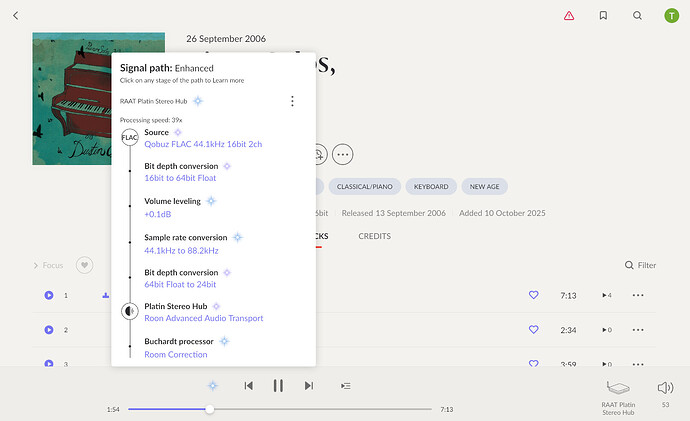Viewport: 690px width, 421px height.
Task: Expand the Focus options
Action: 48,265
